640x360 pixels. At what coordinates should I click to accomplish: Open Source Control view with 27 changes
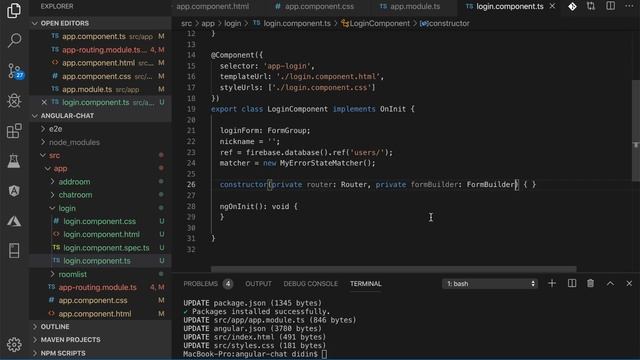click(15, 71)
